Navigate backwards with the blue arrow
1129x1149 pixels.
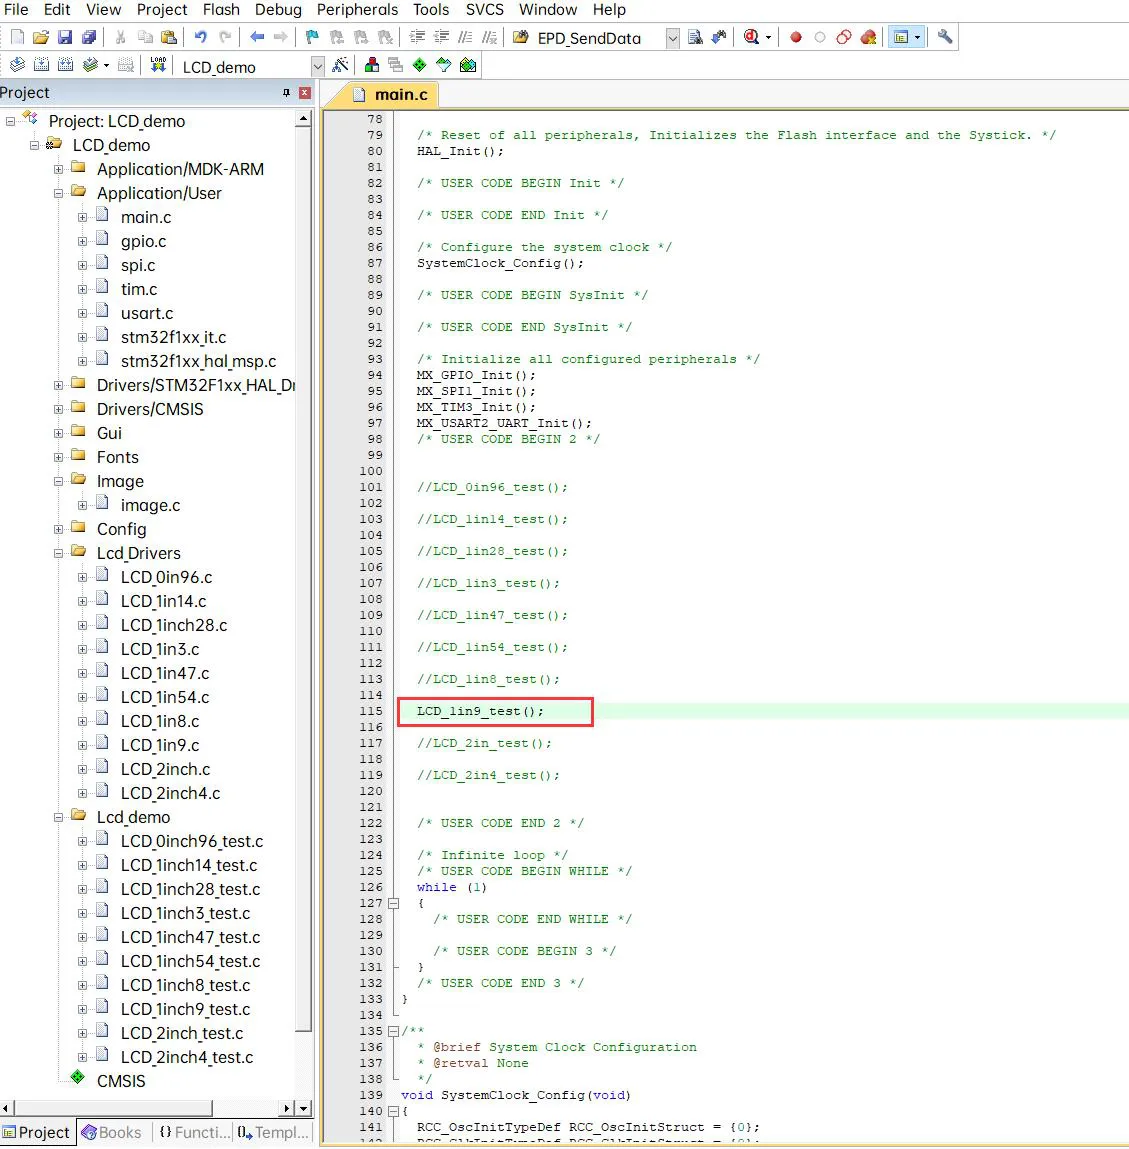click(256, 37)
